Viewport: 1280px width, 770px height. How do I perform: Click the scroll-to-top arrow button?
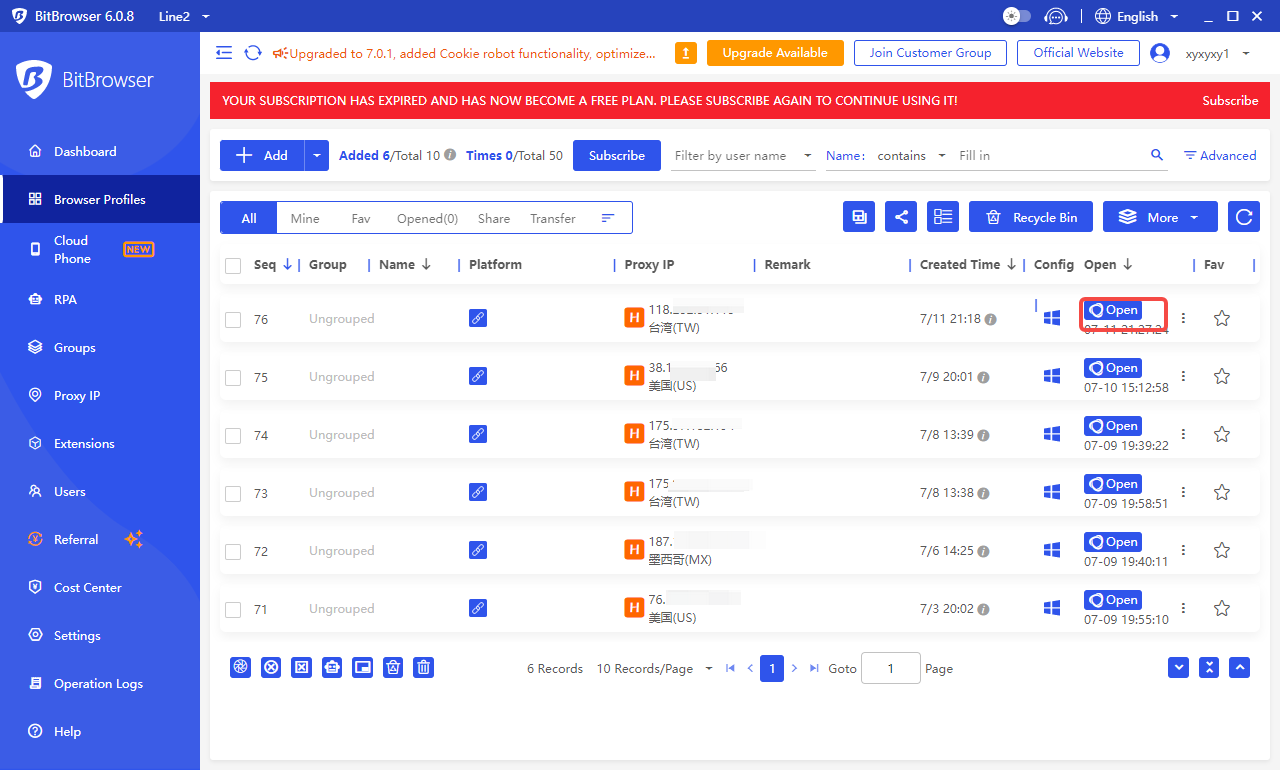1240,667
